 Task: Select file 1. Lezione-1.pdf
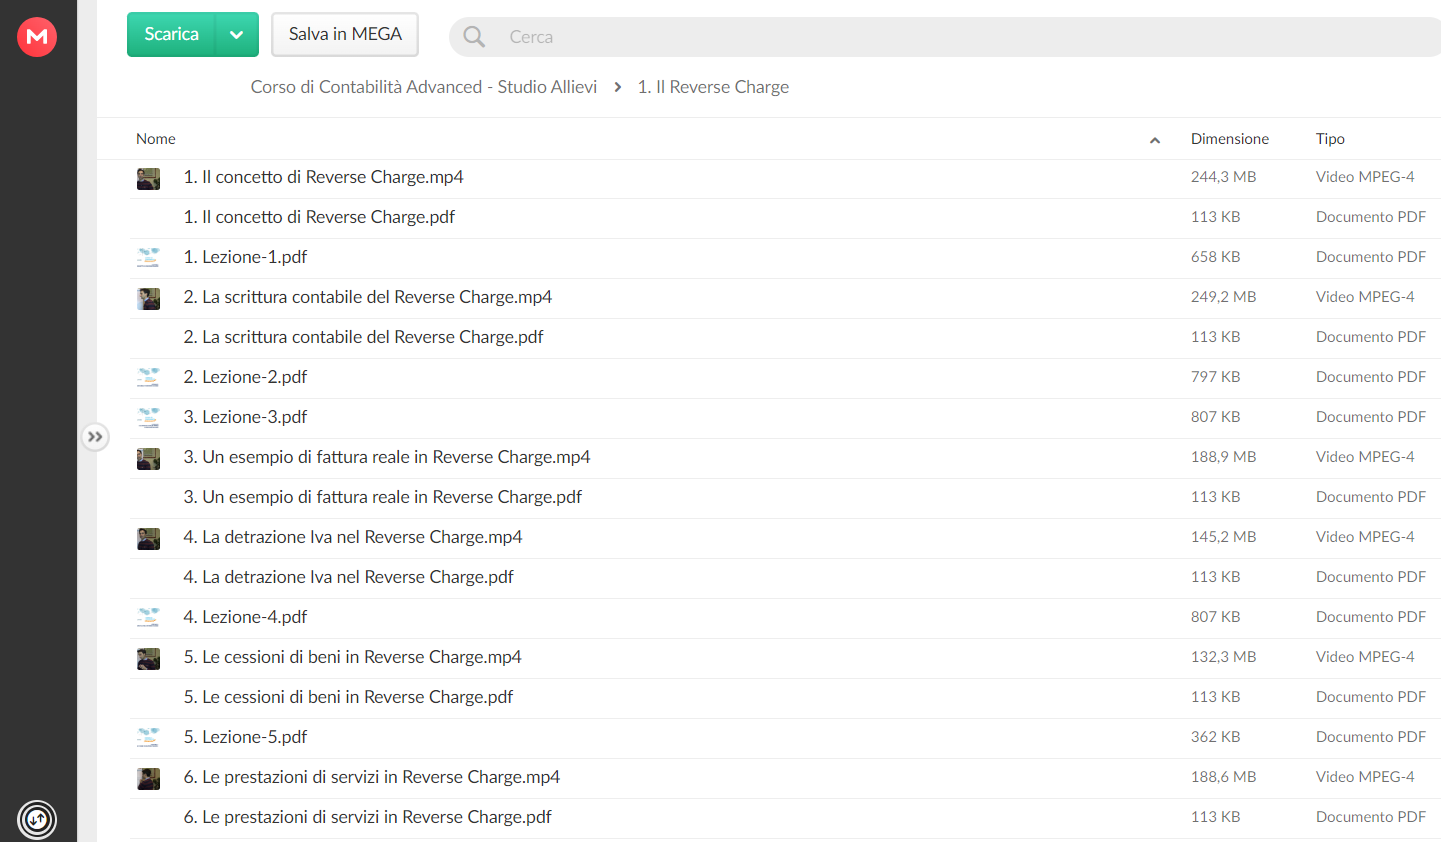point(245,257)
